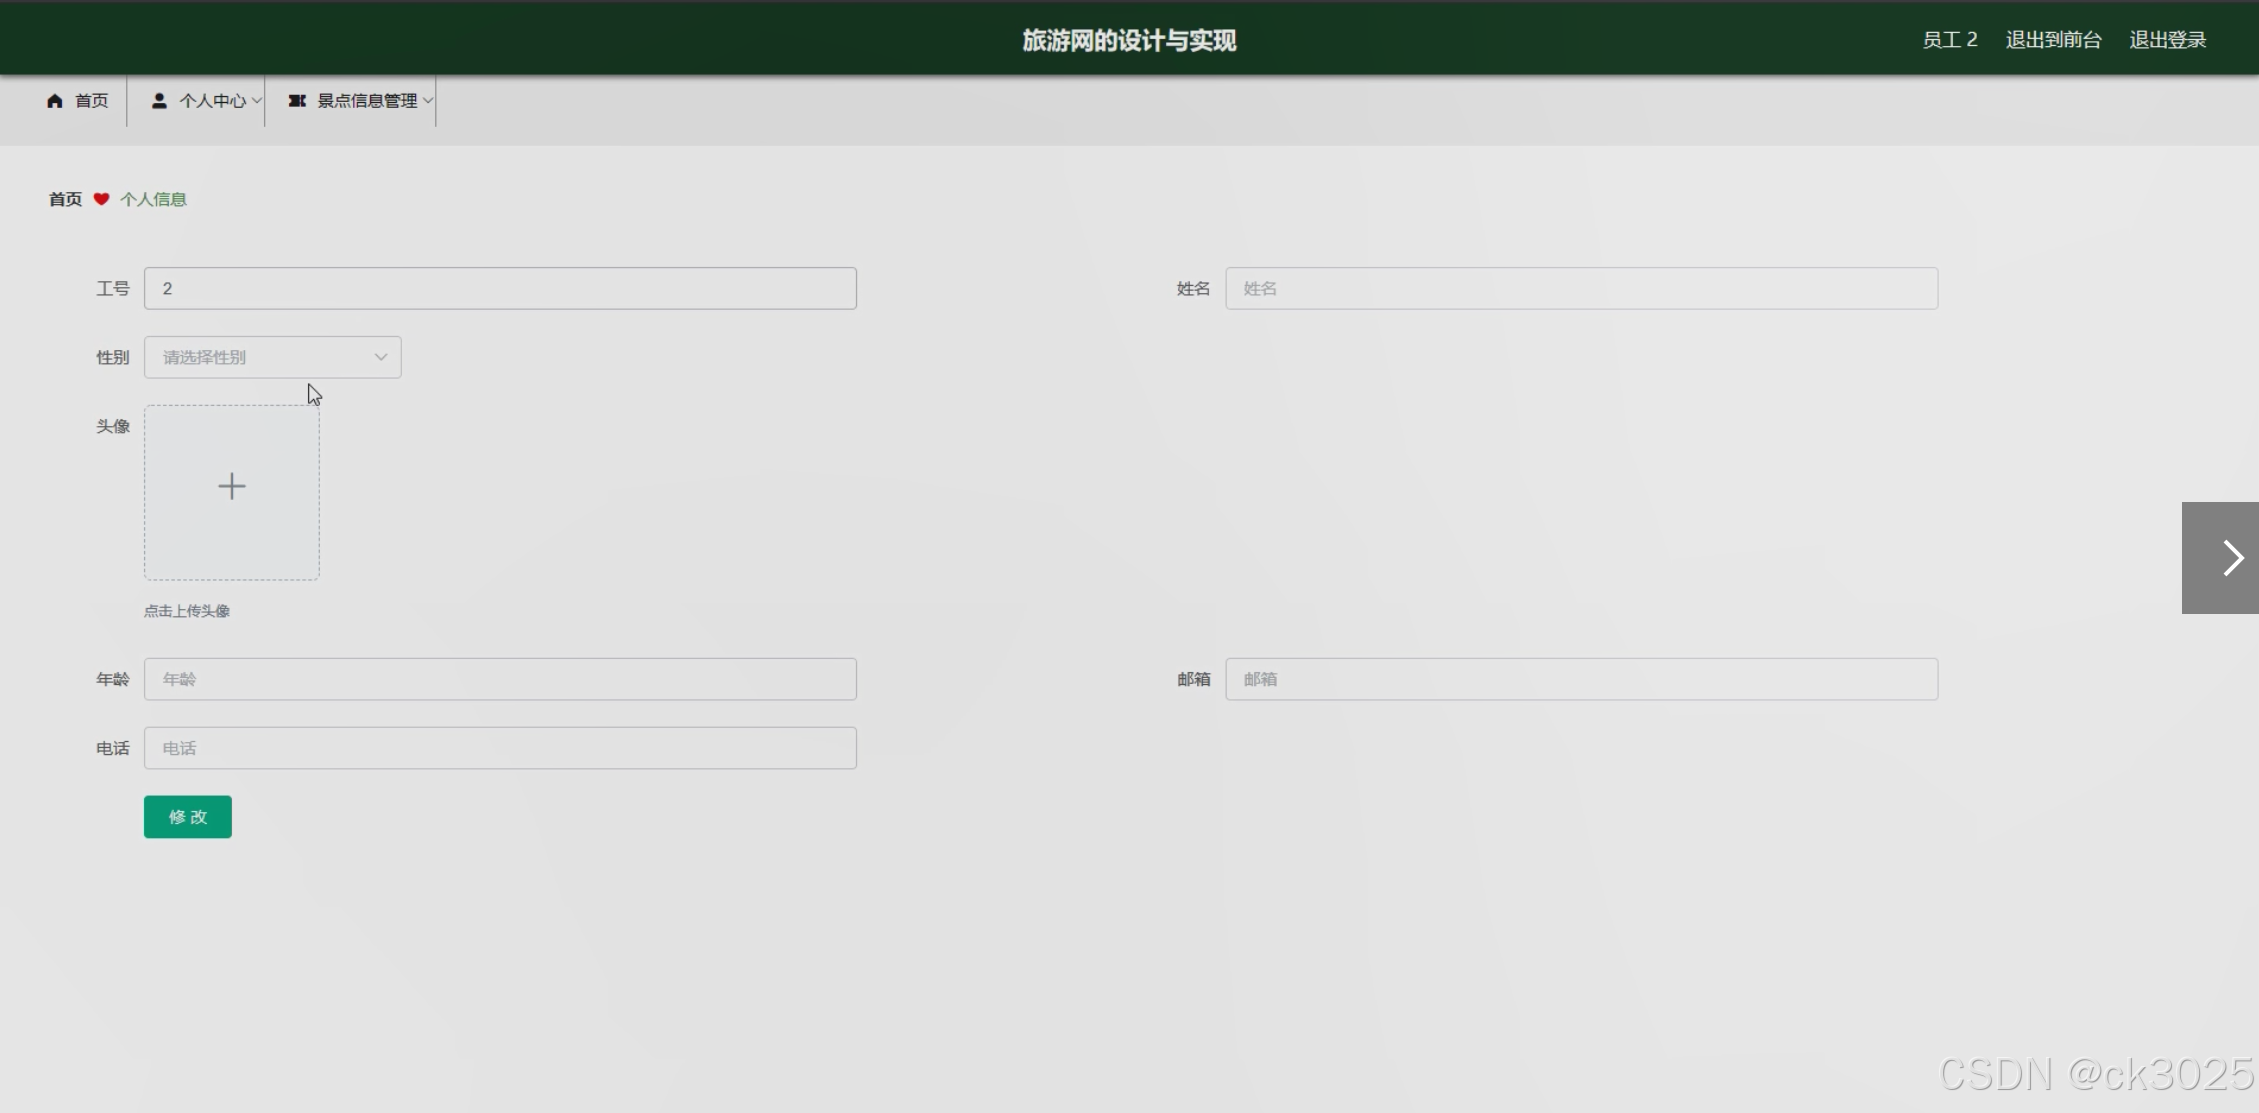Focus the 邮箱 input field

tap(1581, 679)
